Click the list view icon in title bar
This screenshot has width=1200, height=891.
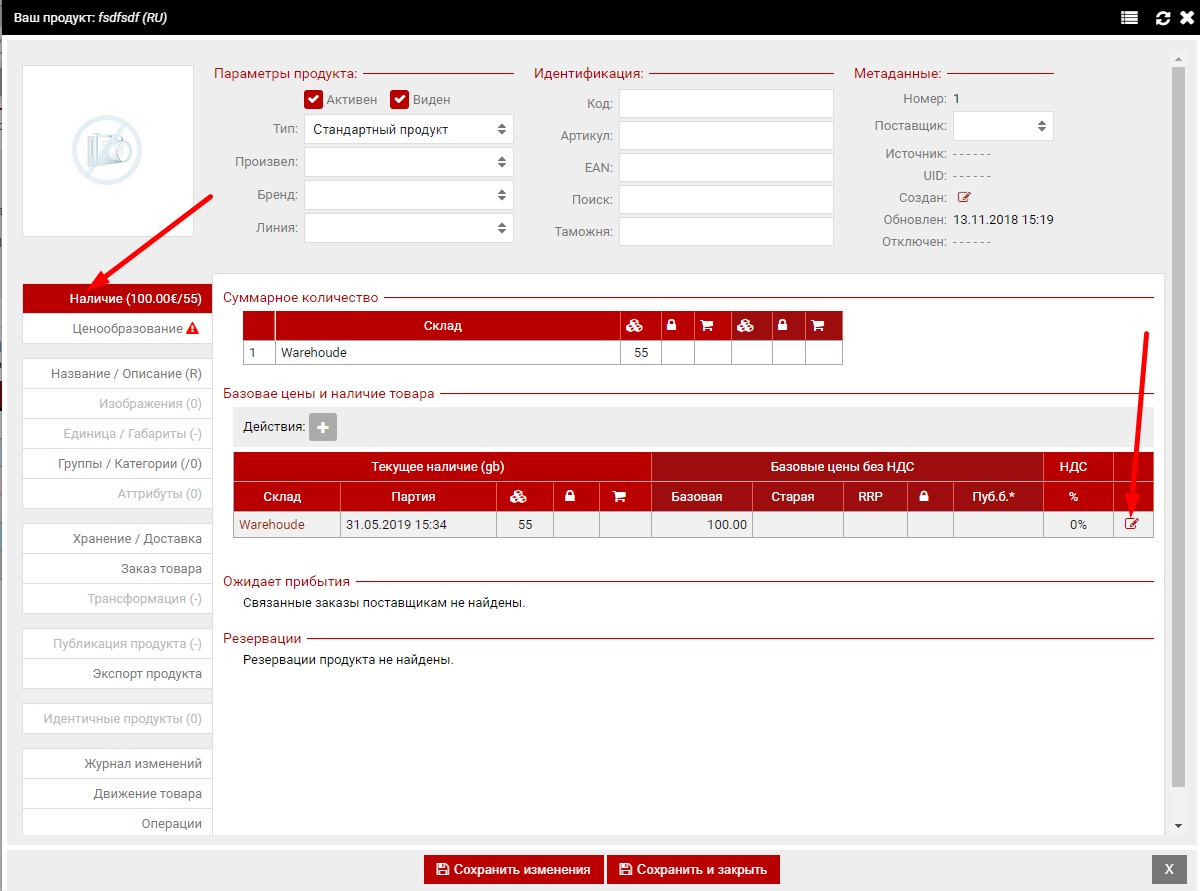coord(1129,18)
